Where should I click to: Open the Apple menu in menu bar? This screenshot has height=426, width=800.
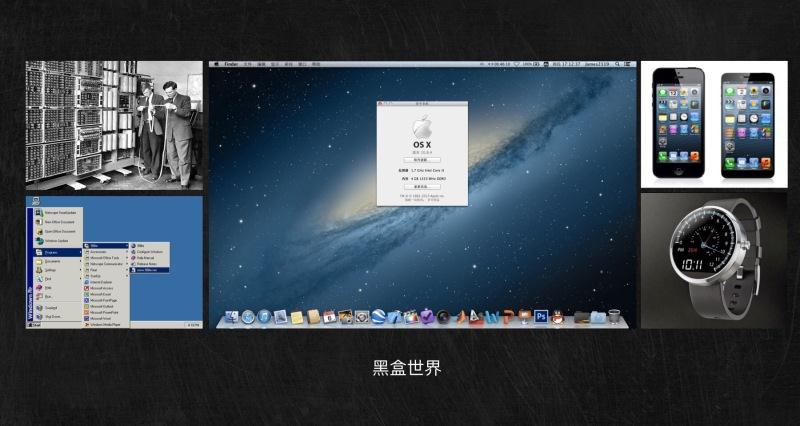point(216,64)
